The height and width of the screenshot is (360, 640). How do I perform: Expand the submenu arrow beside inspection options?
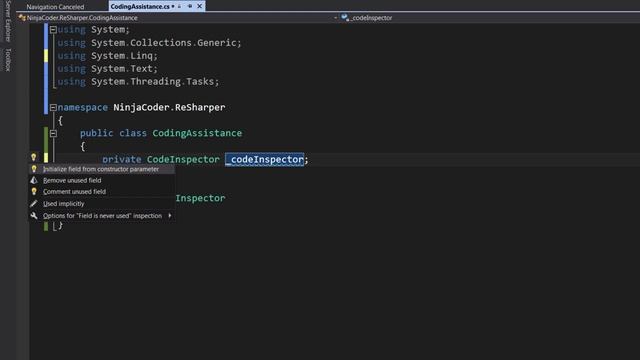170,216
